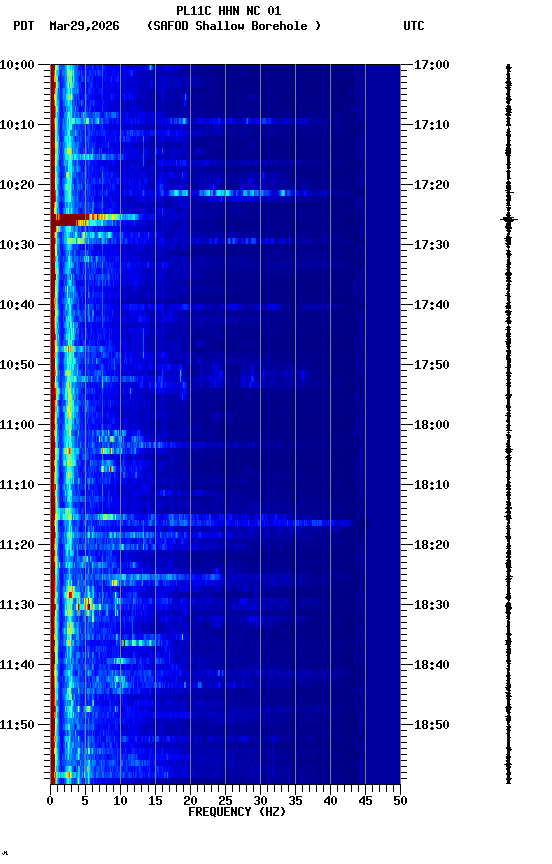Click the 18:50 UTC time label
Image resolution: width=552 pixels, height=864 pixels.
pyautogui.click(x=432, y=725)
